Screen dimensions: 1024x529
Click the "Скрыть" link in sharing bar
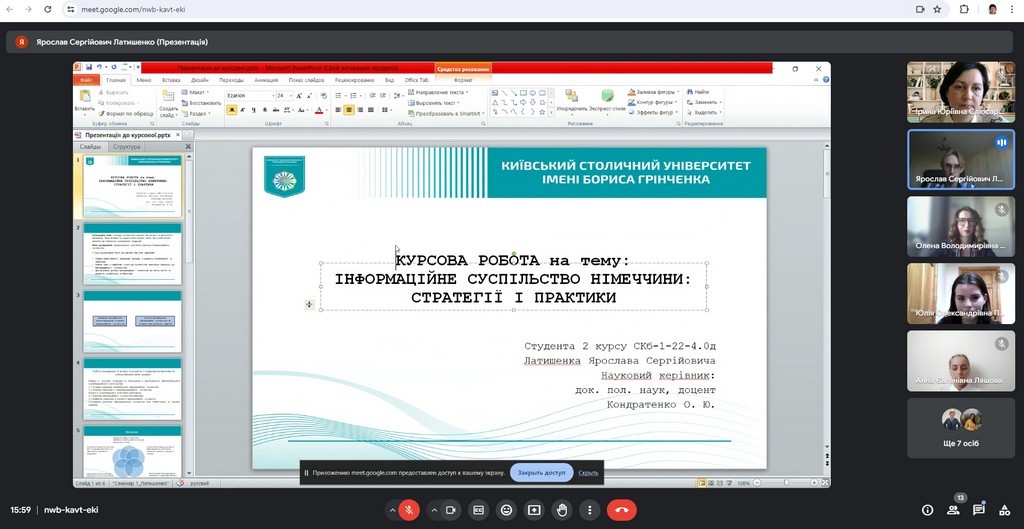coord(588,473)
